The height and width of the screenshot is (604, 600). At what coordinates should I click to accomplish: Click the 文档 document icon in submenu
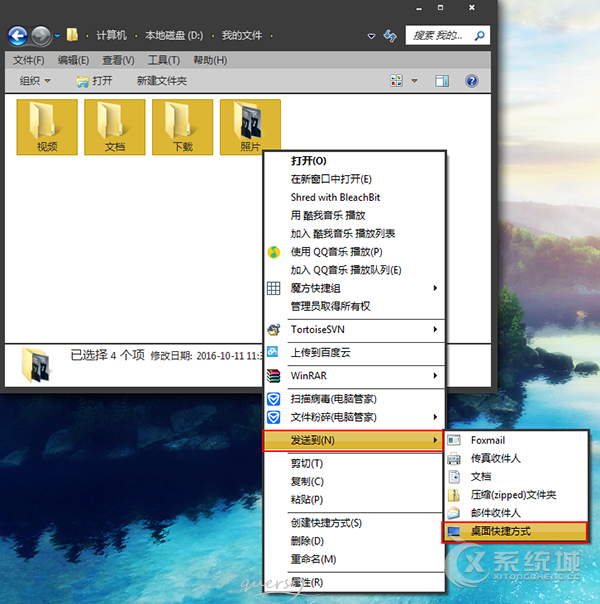point(454,477)
